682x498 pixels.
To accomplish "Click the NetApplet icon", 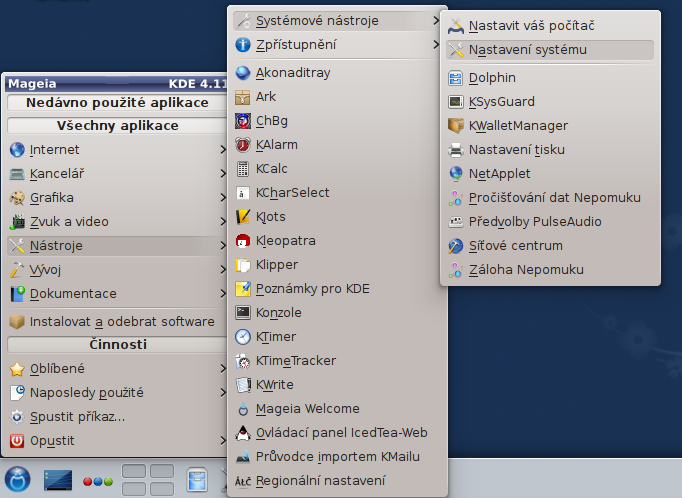I will click(x=455, y=174).
